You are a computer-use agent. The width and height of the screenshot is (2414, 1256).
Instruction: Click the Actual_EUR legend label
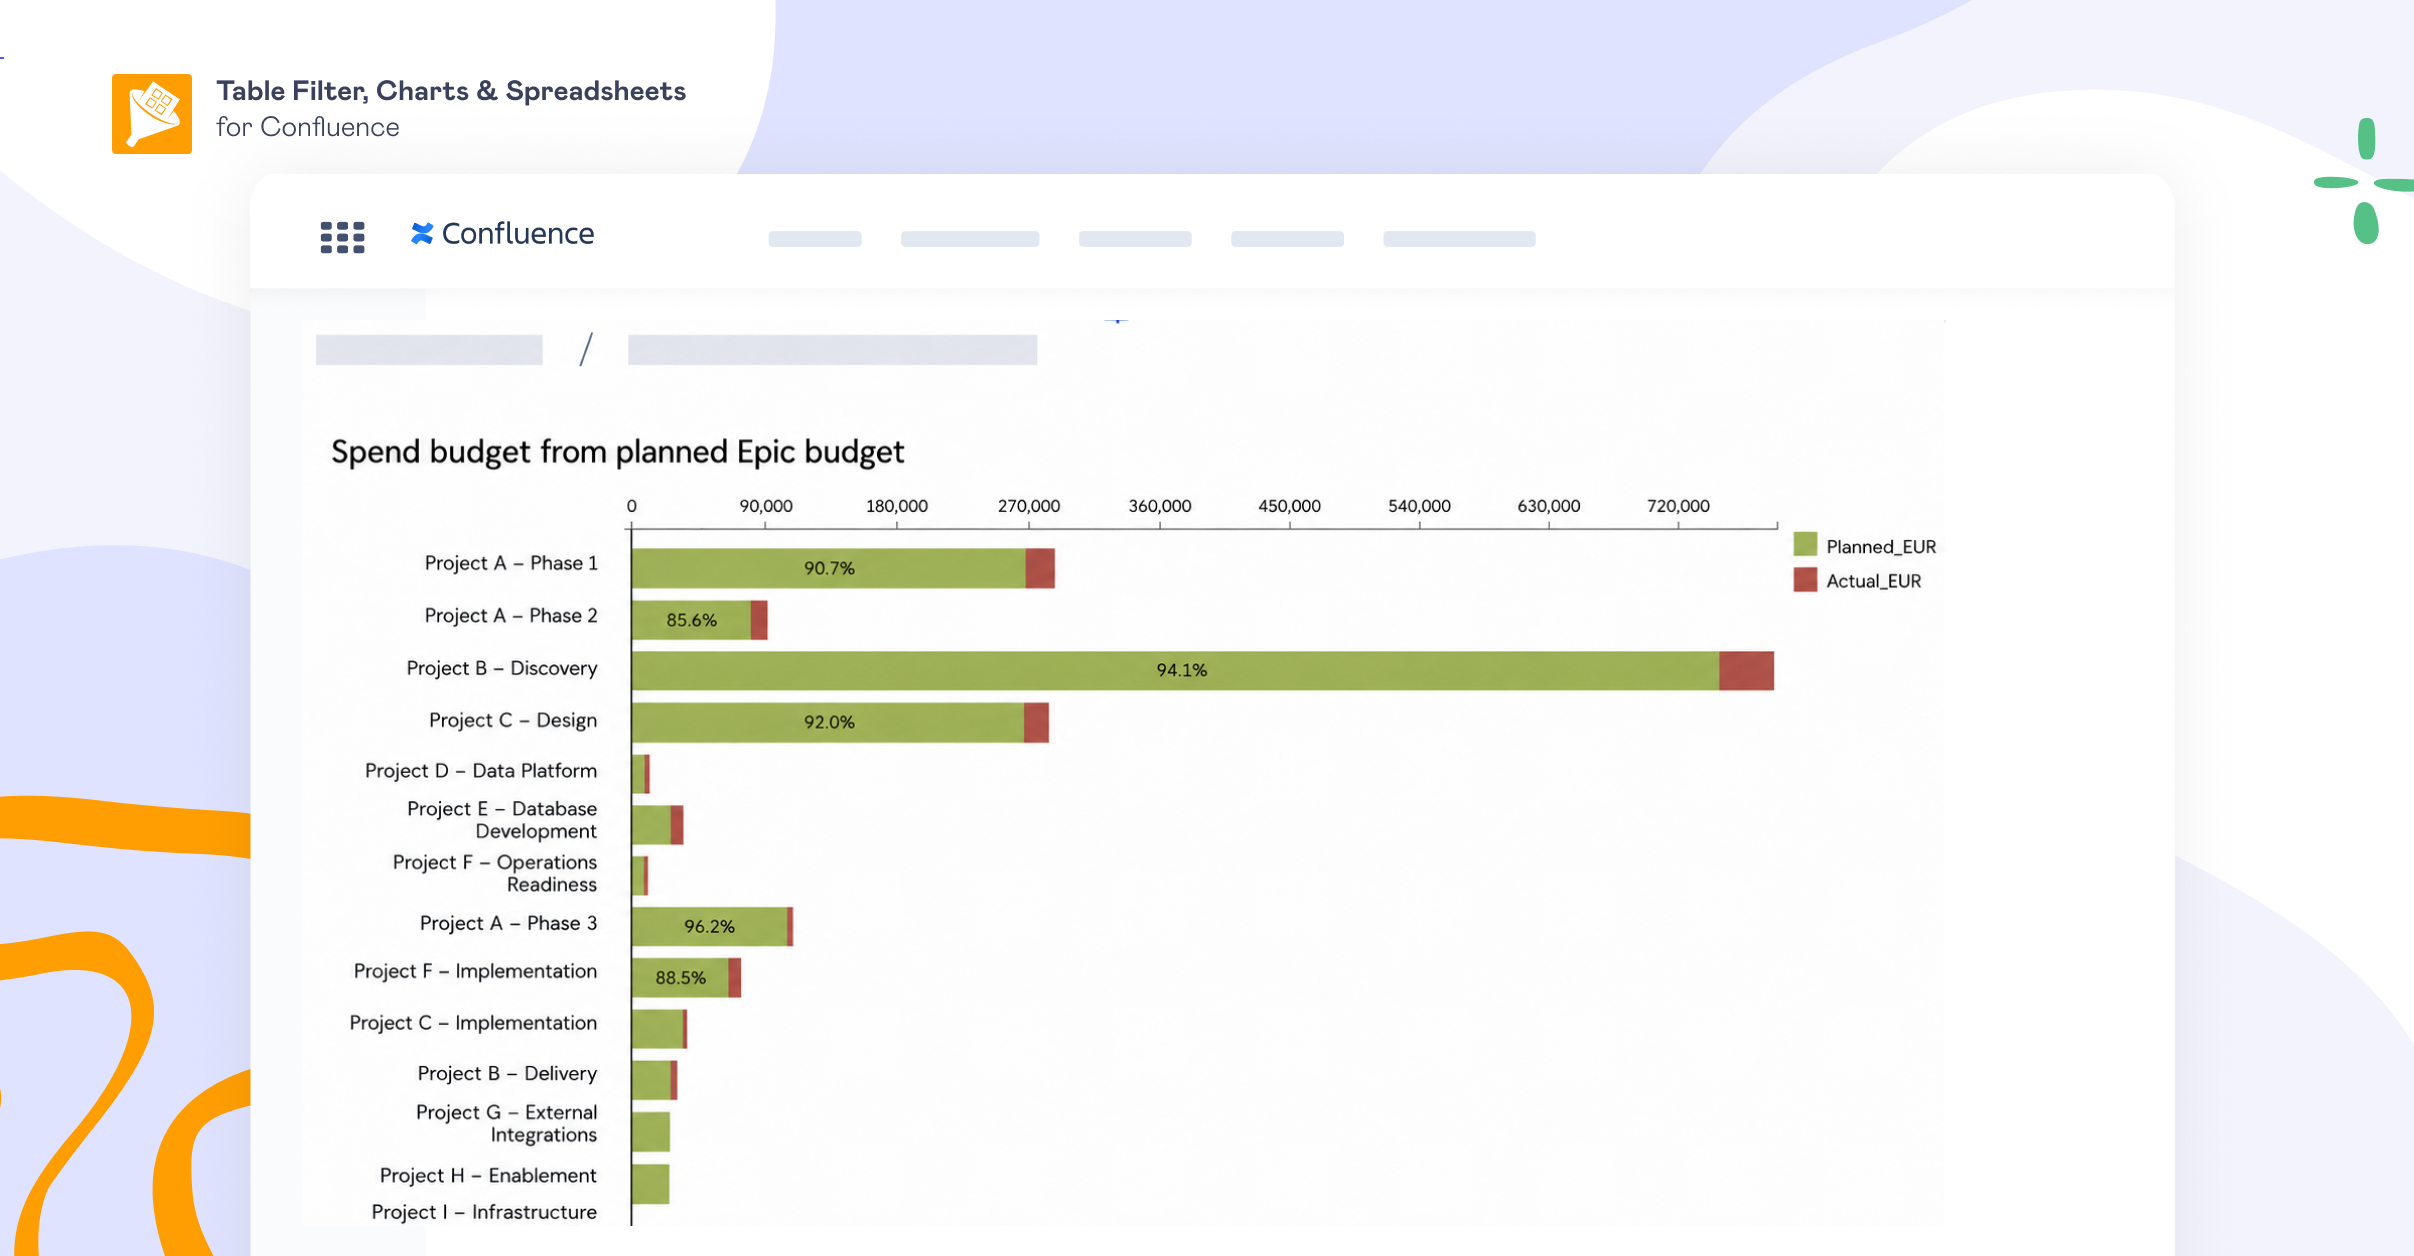click(1873, 581)
